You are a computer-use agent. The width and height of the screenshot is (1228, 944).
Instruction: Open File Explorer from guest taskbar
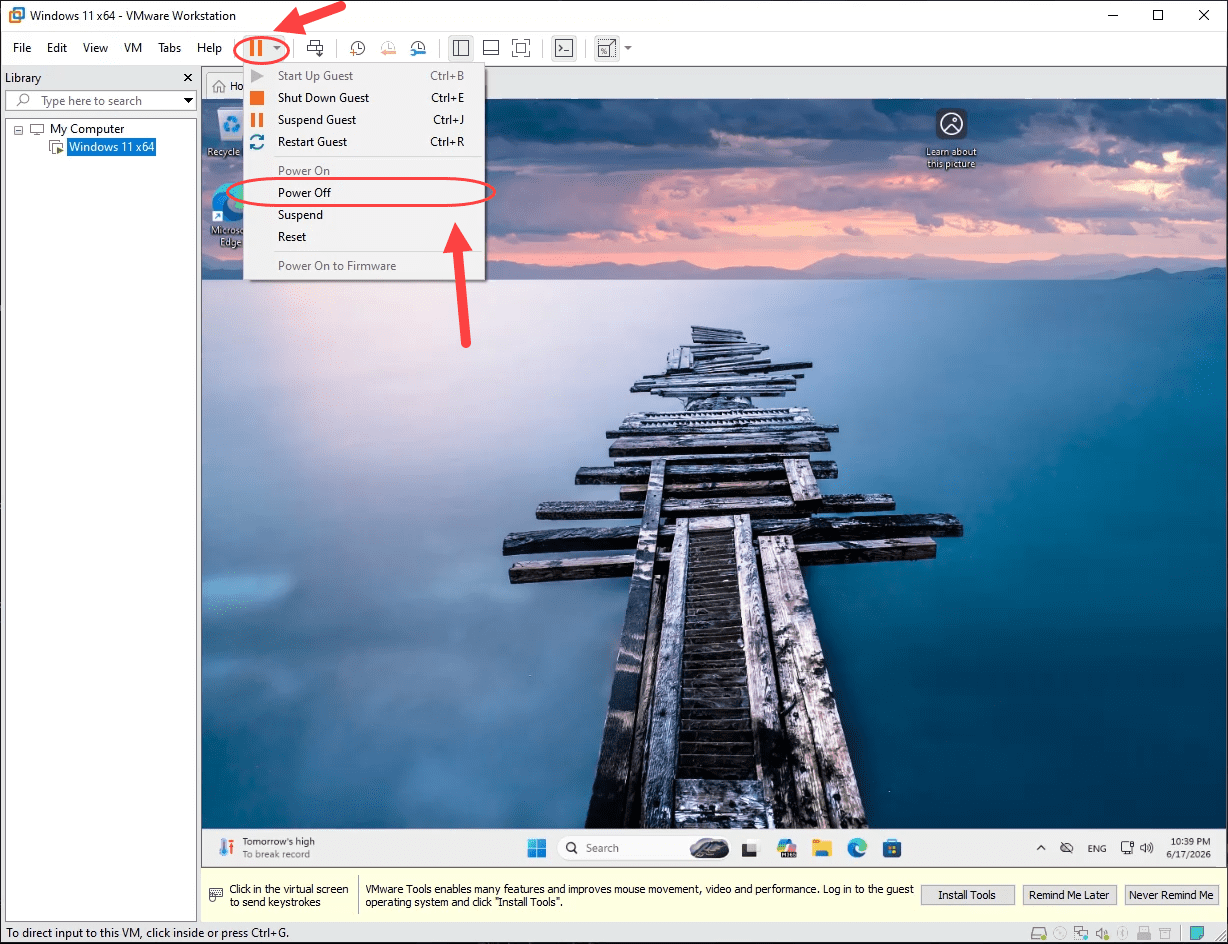point(822,848)
